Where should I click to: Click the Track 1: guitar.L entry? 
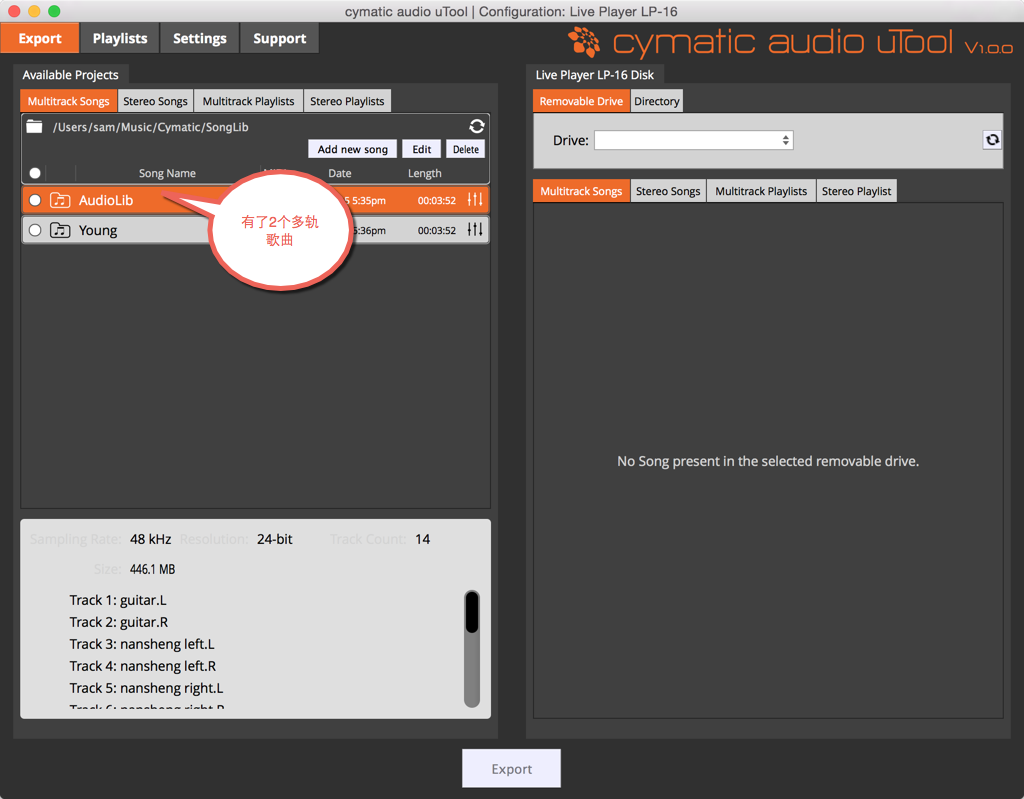coord(118,600)
